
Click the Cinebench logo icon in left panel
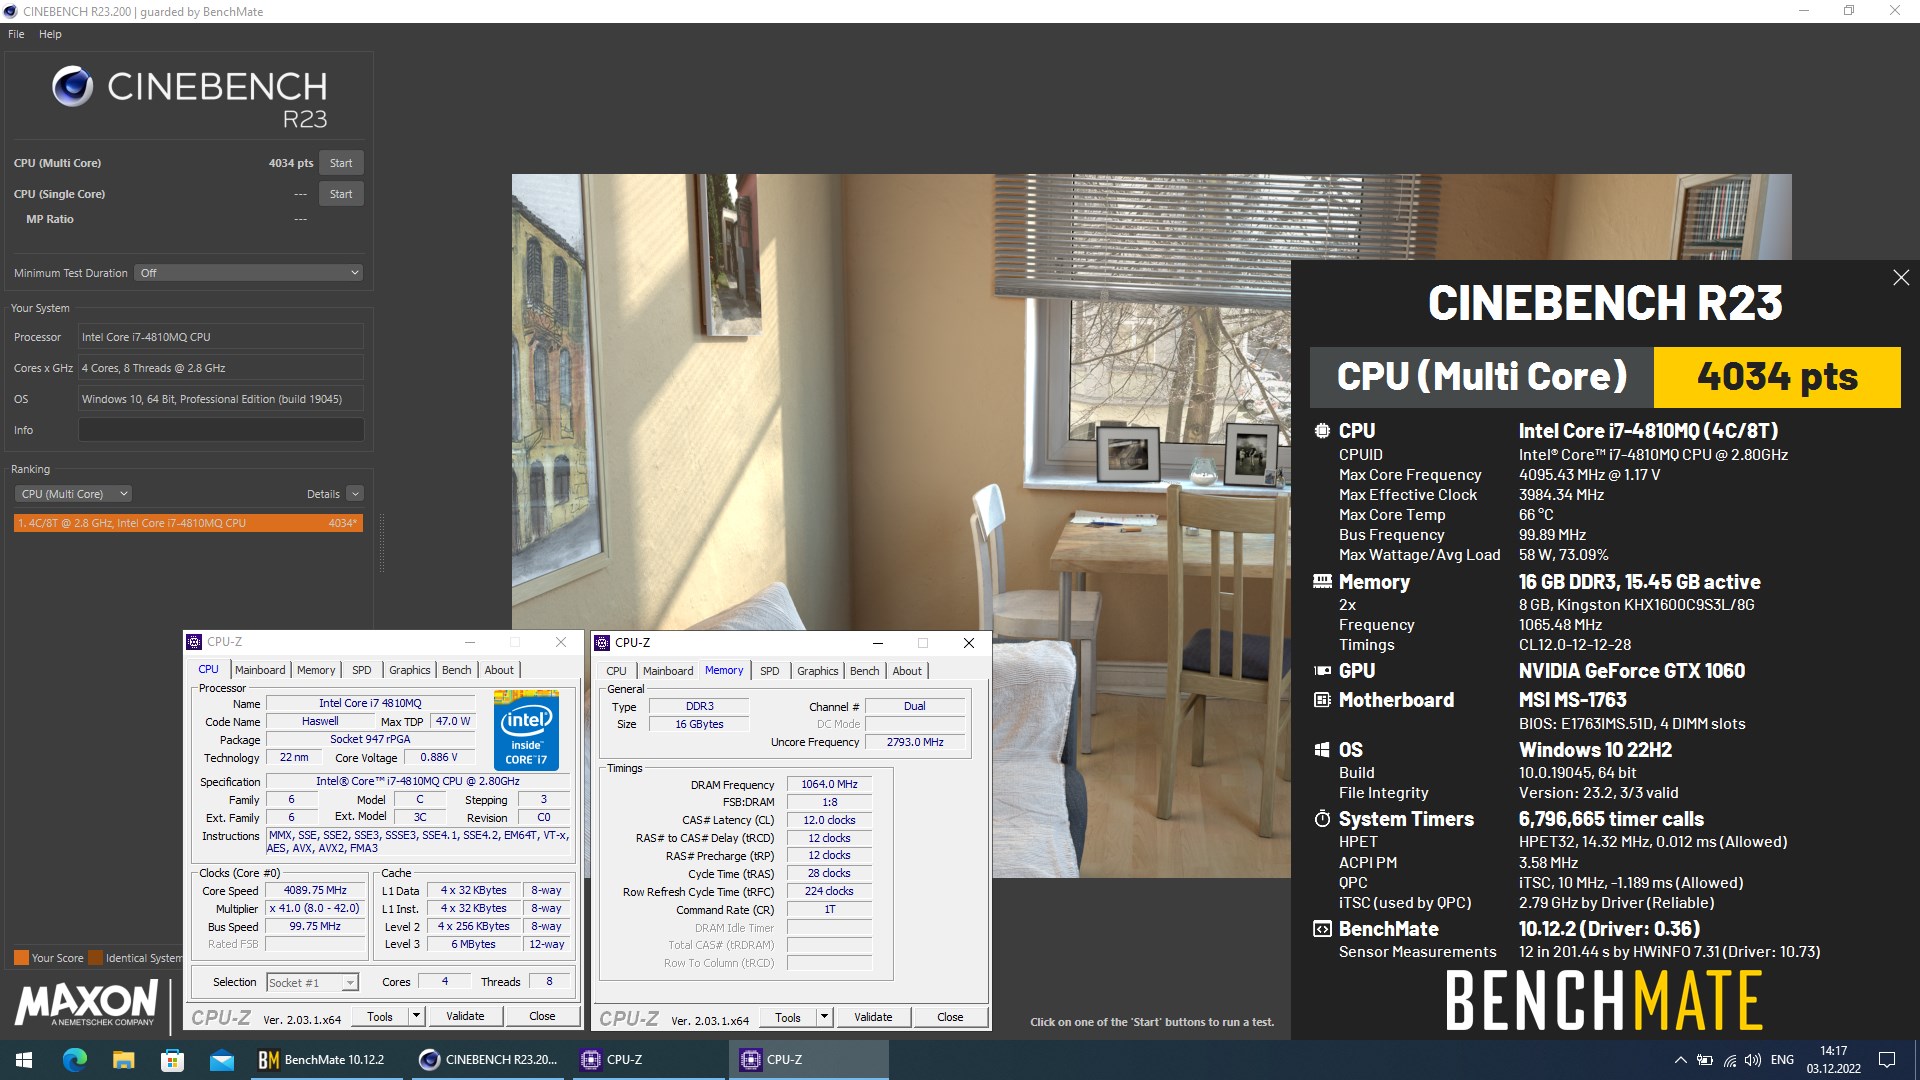pyautogui.click(x=73, y=87)
